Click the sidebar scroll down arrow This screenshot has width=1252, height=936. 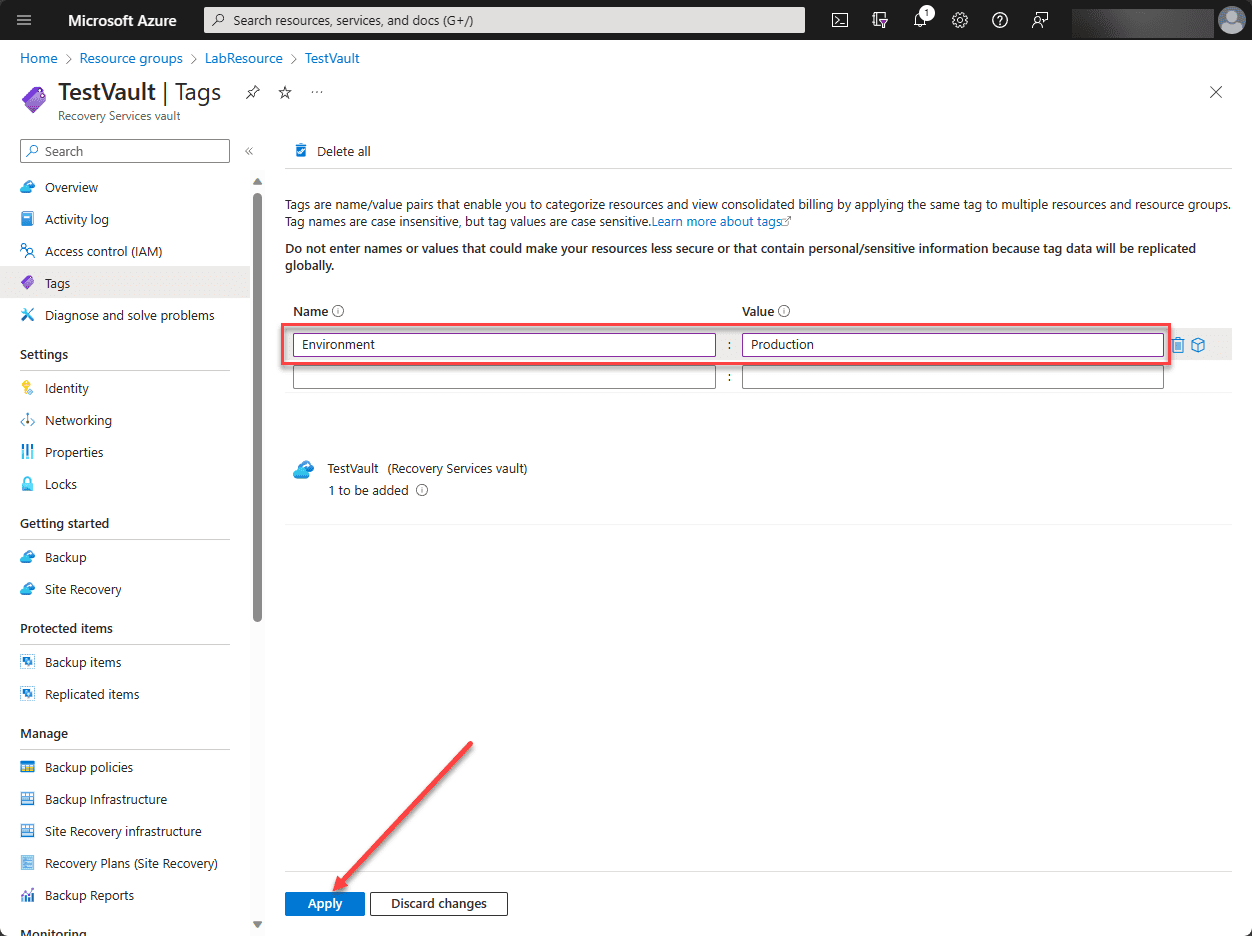[x=257, y=925]
